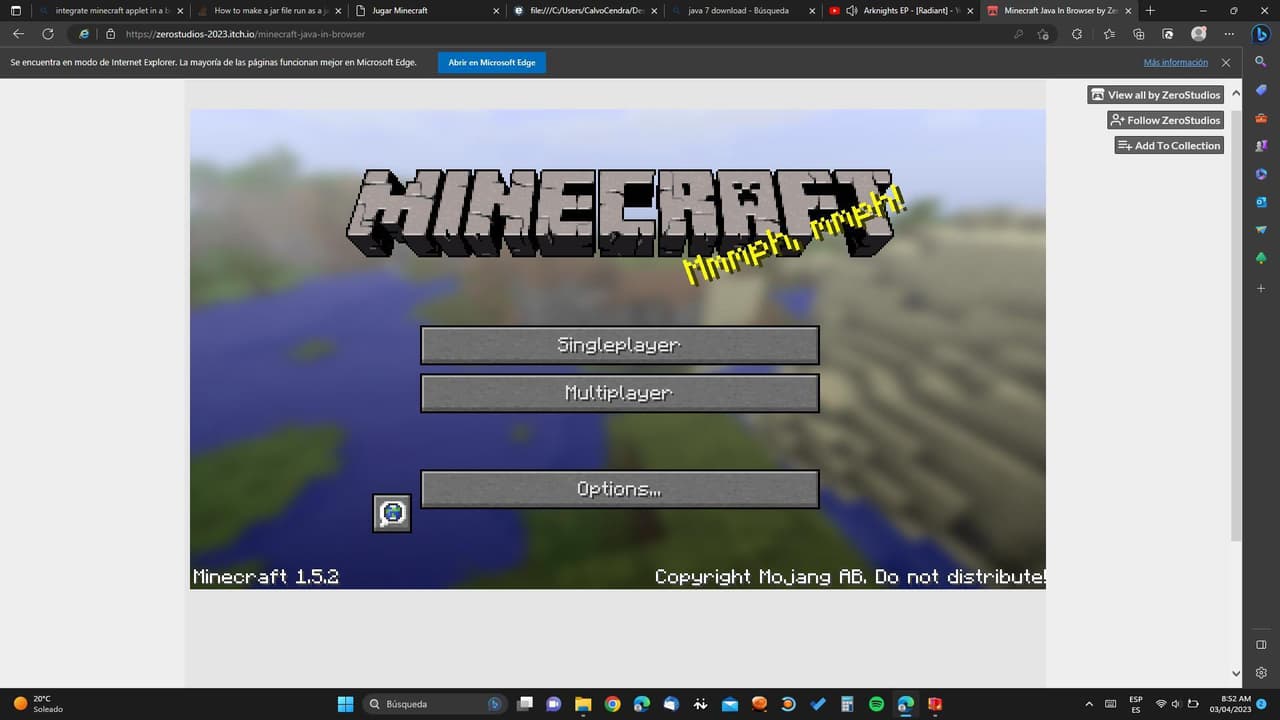Switch to the Jugar Minecraft tab
Image resolution: width=1280 pixels, height=720 pixels.
pyautogui.click(x=426, y=10)
